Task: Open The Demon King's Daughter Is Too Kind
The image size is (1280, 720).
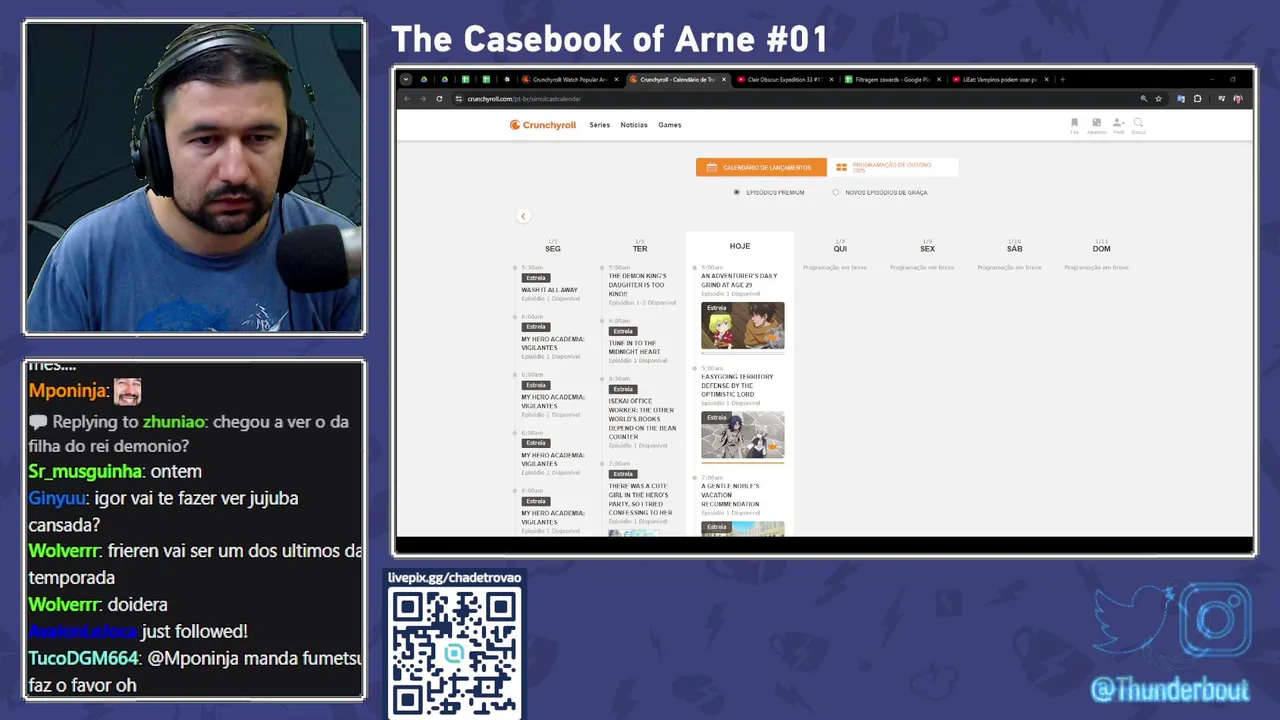Action: pos(637,285)
